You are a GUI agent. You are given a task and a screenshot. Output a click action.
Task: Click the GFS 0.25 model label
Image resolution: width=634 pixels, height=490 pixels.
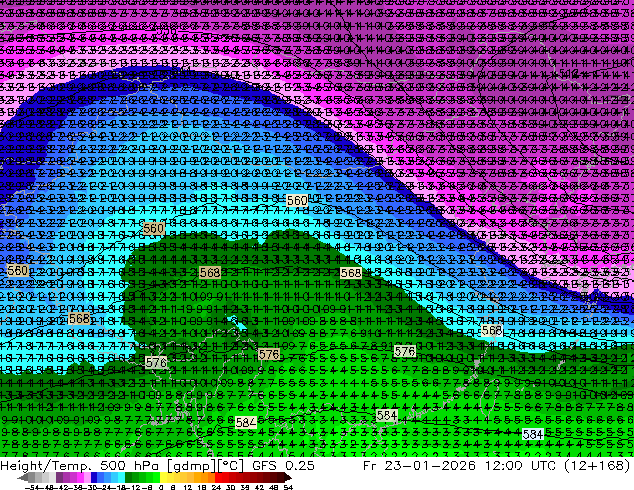(283, 465)
